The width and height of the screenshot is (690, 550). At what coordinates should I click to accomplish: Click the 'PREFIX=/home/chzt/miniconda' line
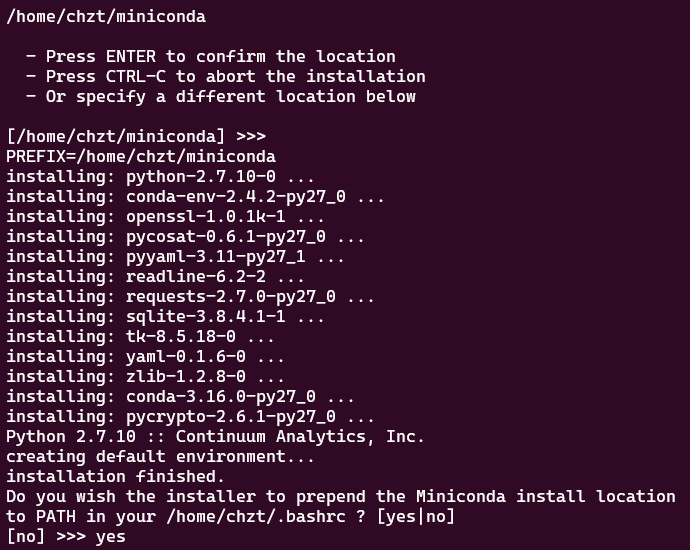[x=141, y=157]
